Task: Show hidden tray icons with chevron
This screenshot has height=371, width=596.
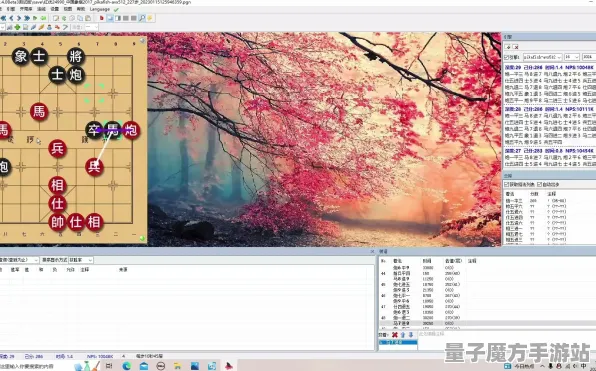Action: (542, 366)
